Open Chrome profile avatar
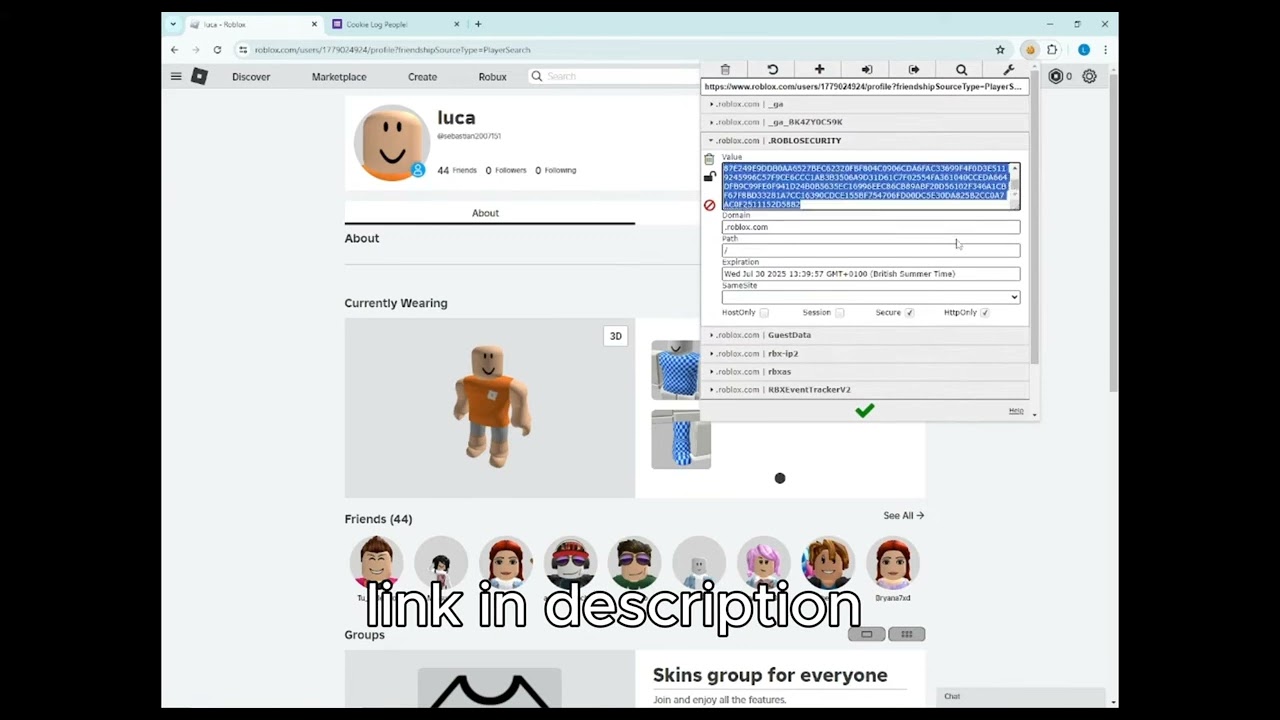Screen dimensions: 1280x720 pos(1084,49)
